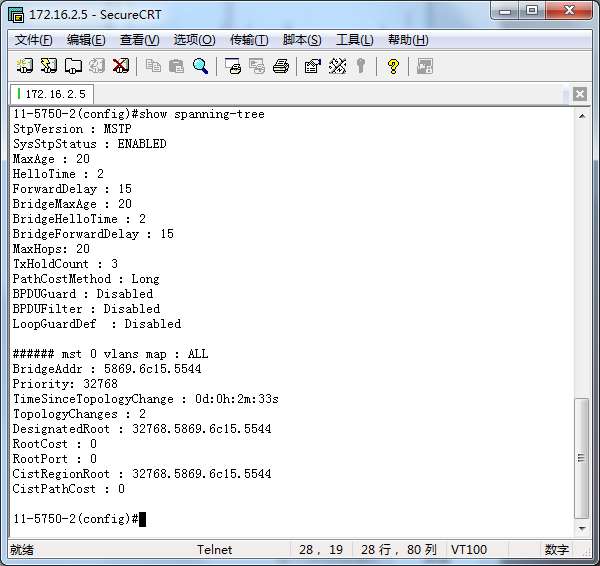Click the Paste toolbar icon

[x=177, y=66]
